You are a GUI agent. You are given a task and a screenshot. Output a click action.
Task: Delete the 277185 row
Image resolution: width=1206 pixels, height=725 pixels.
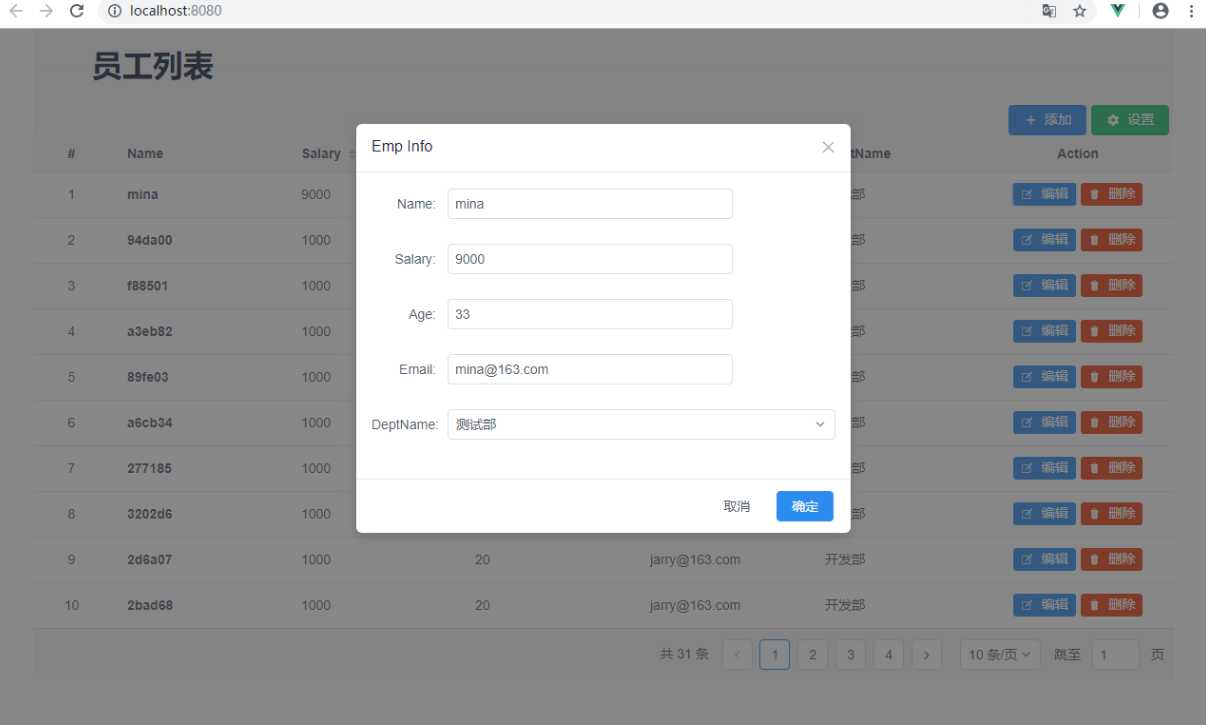(1111, 468)
